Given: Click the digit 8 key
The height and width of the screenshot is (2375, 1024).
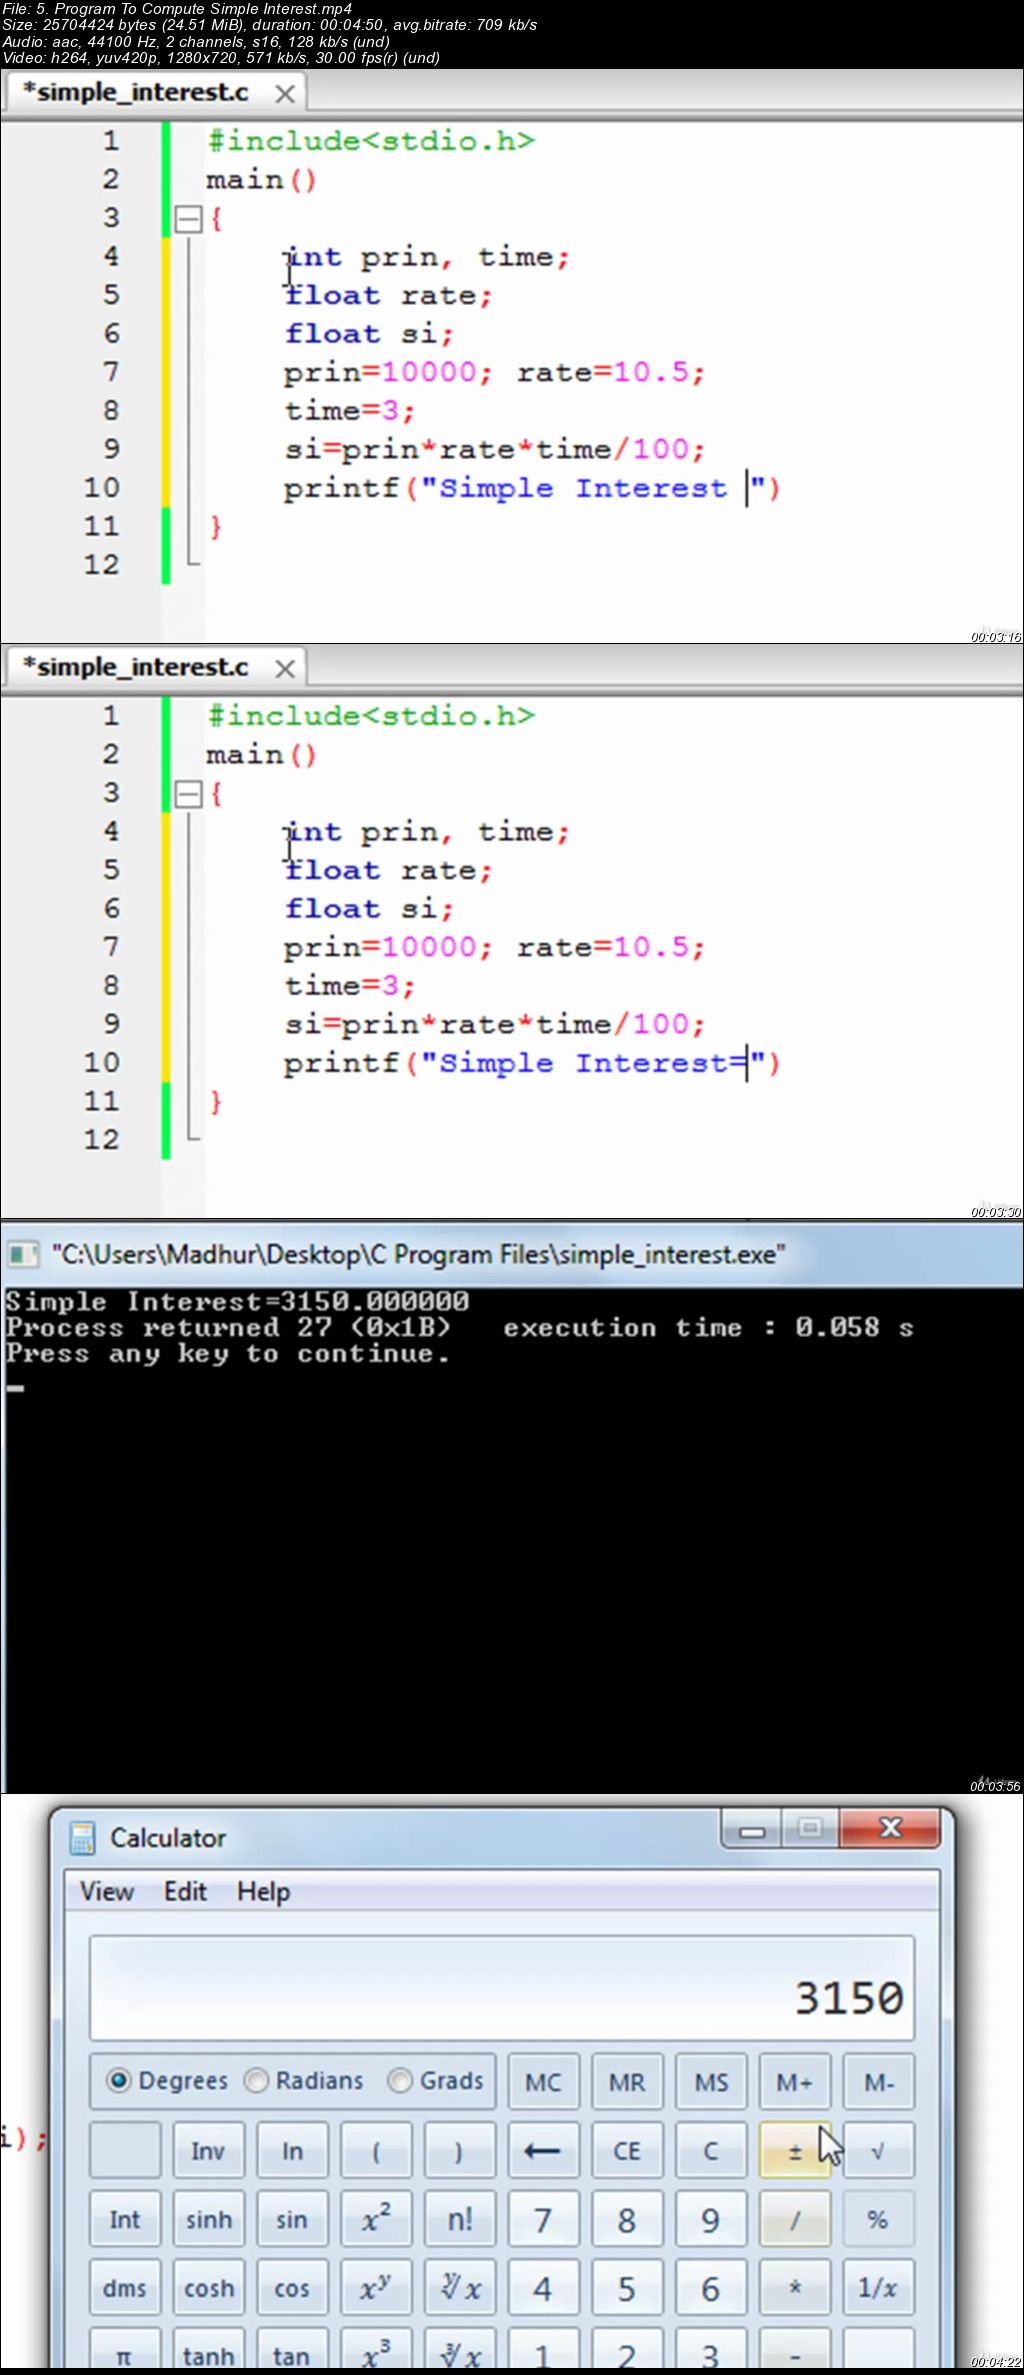Looking at the screenshot, I should click(627, 2219).
